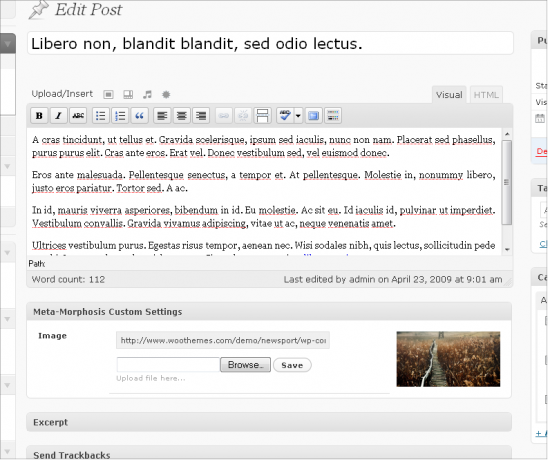Toggle bold formatting in editor toolbar
This screenshot has width=550, height=462.
click(x=39, y=115)
